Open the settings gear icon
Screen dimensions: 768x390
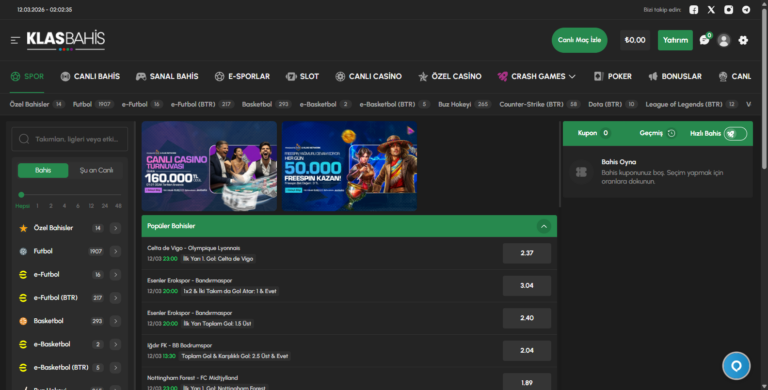point(743,40)
